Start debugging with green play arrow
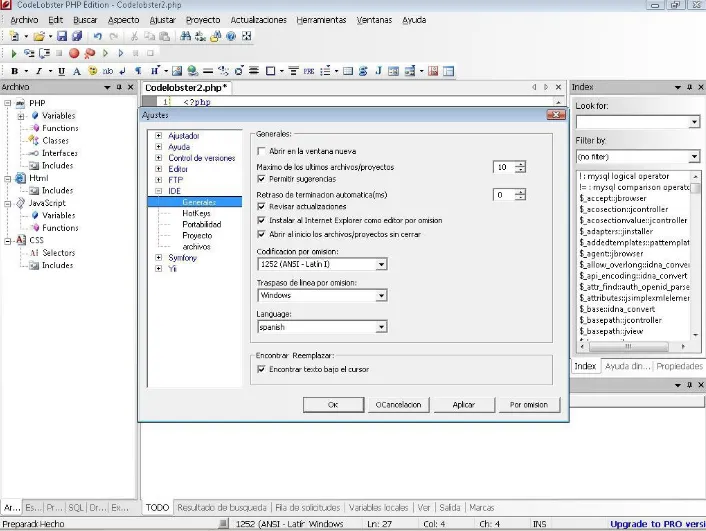This screenshot has width=706, height=531. 14,54
